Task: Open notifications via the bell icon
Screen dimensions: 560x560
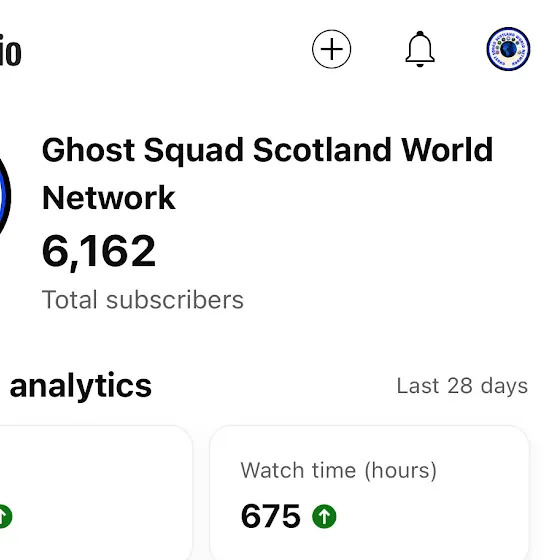Action: coord(420,49)
